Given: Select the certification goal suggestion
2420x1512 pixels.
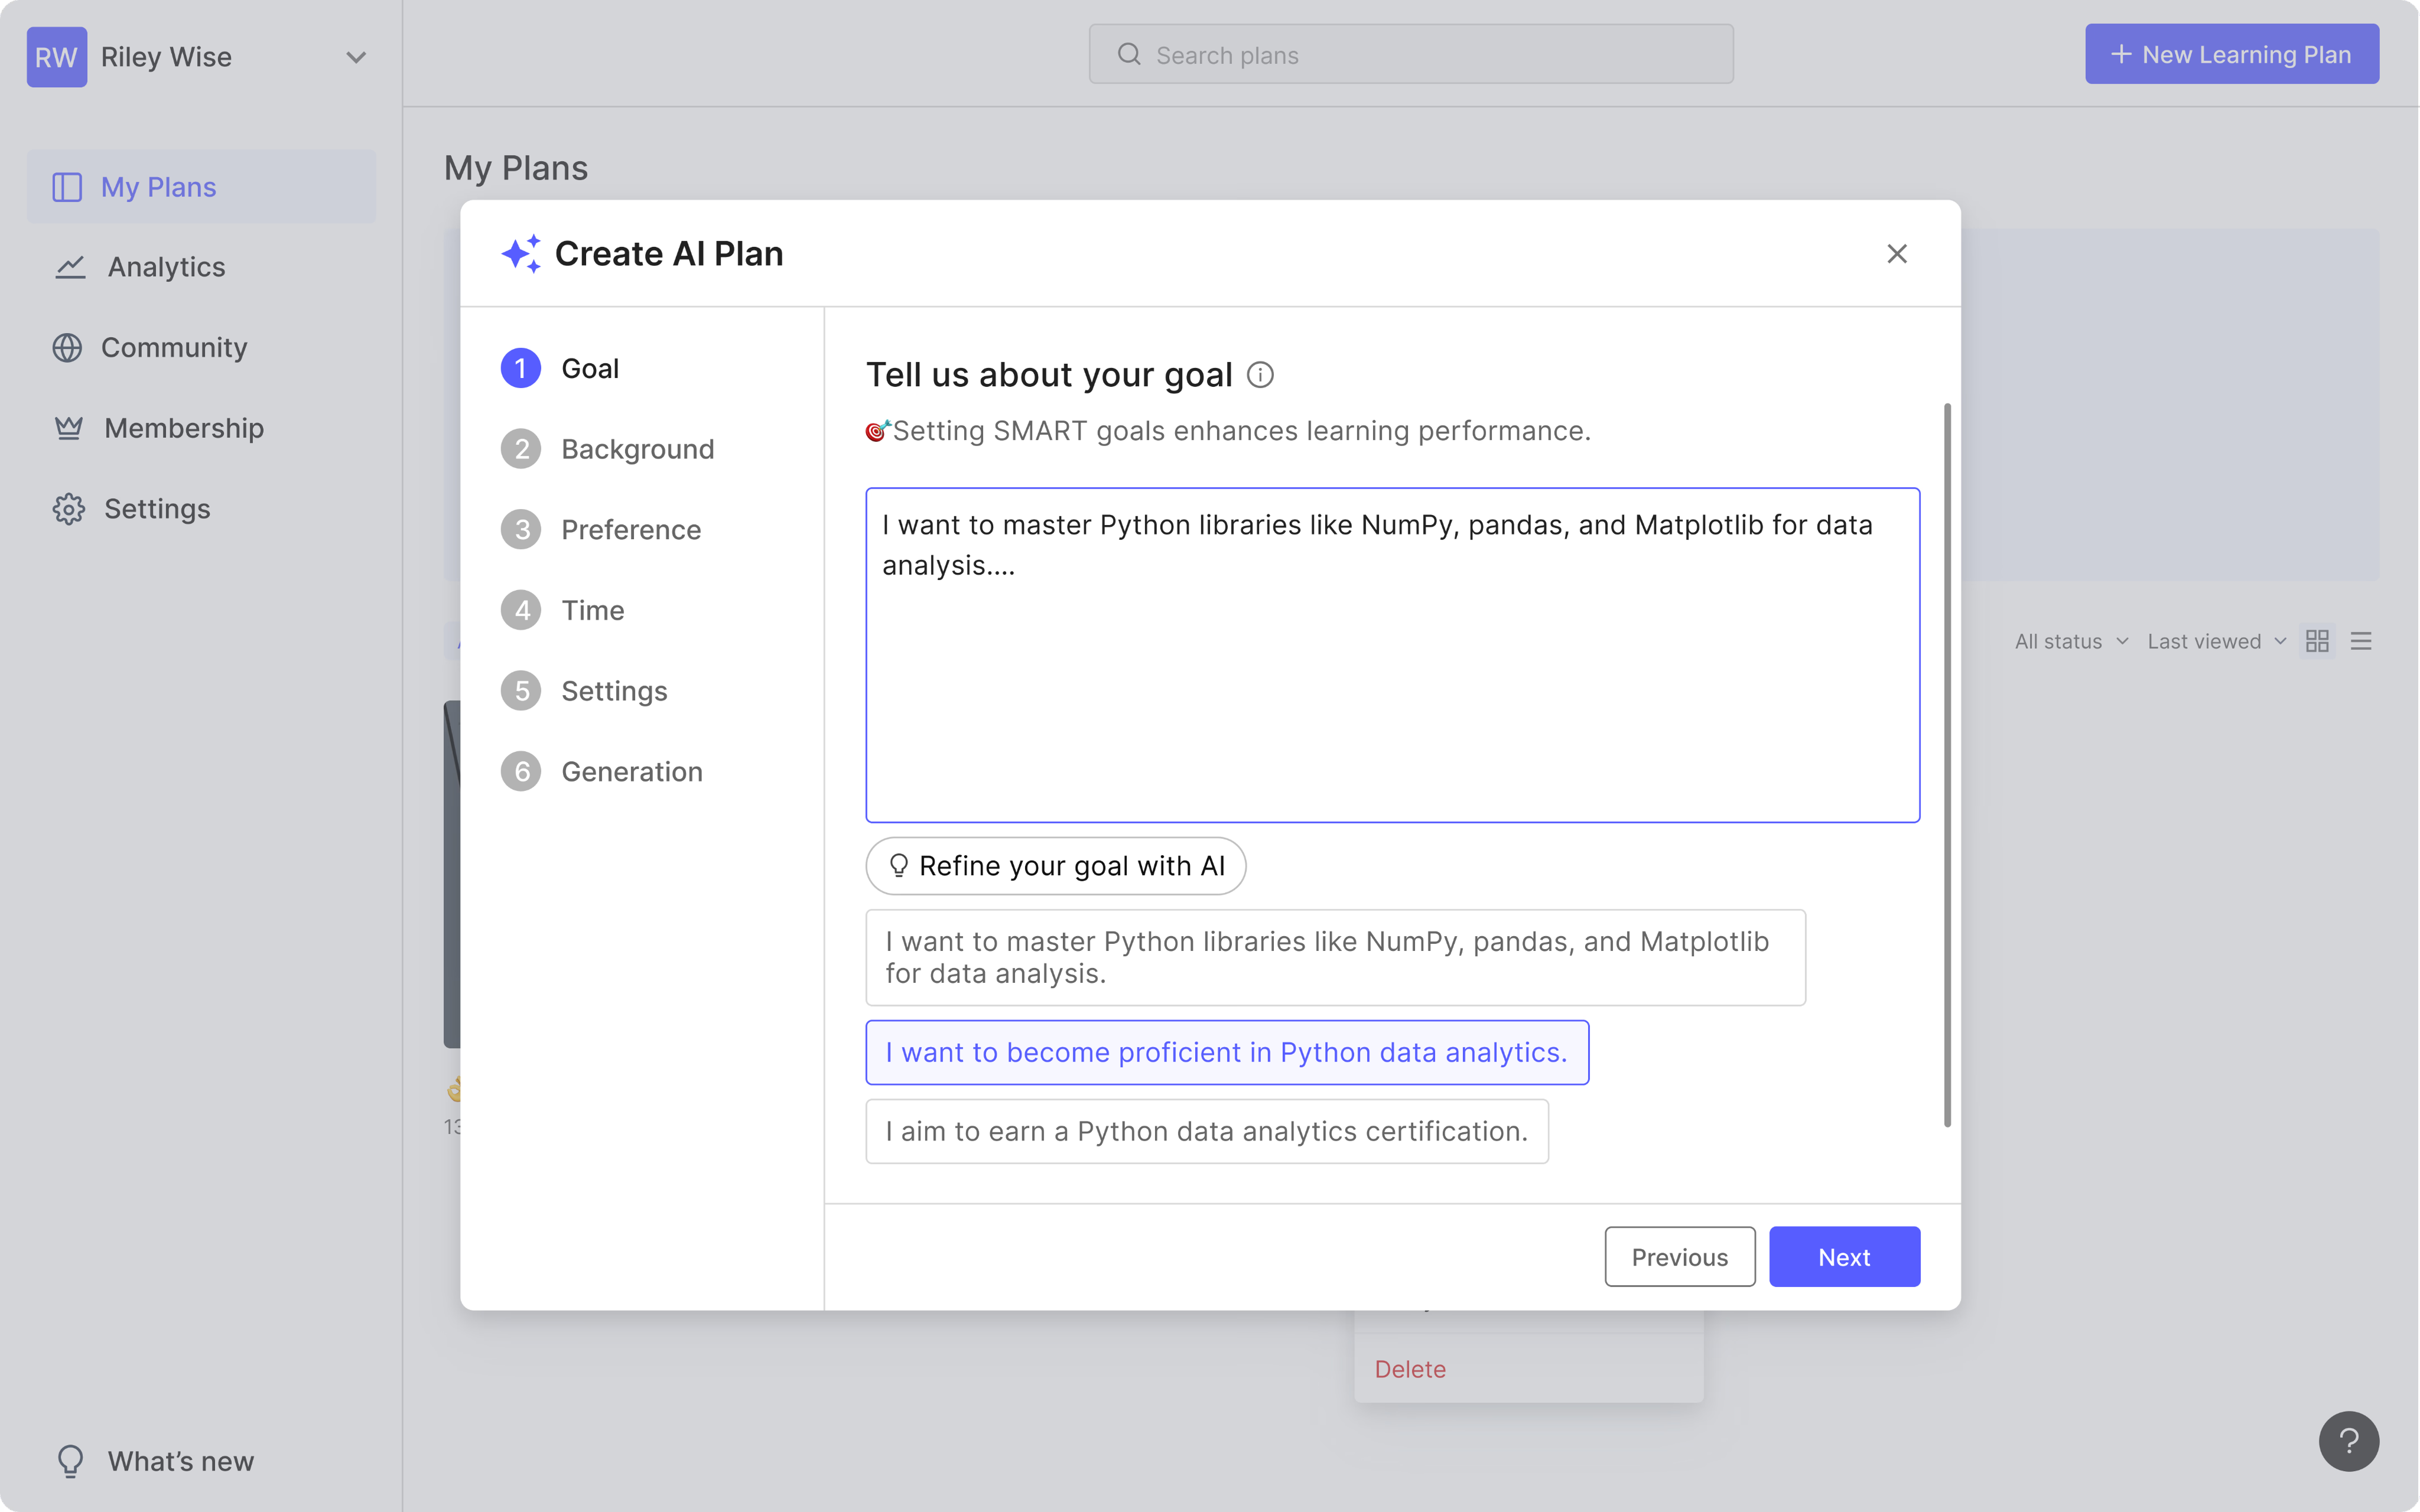Looking at the screenshot, I should click(1207, 1131).
